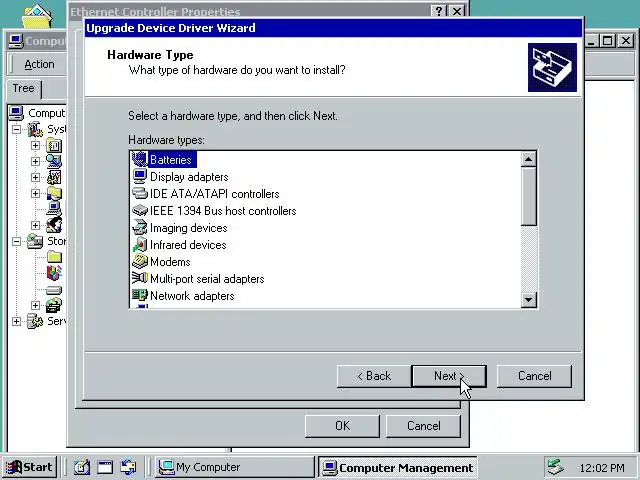The height and width of the screenshot is (480, 640).
Task: Click Computer Management taskbar button
Action: 398,467
